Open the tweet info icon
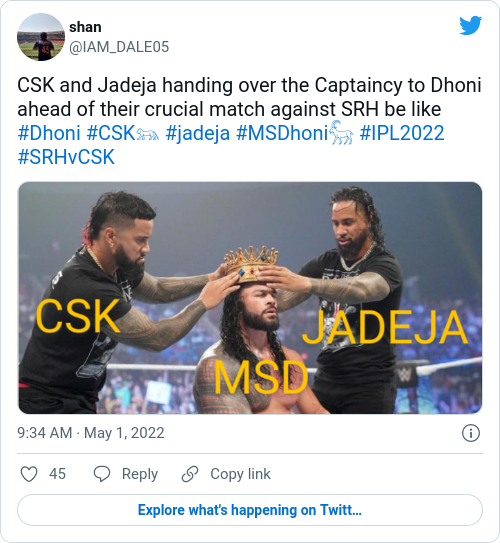Image resolution: width=500 pixels, height=543 pixels. pyautogui.click(x=471, y=433)
